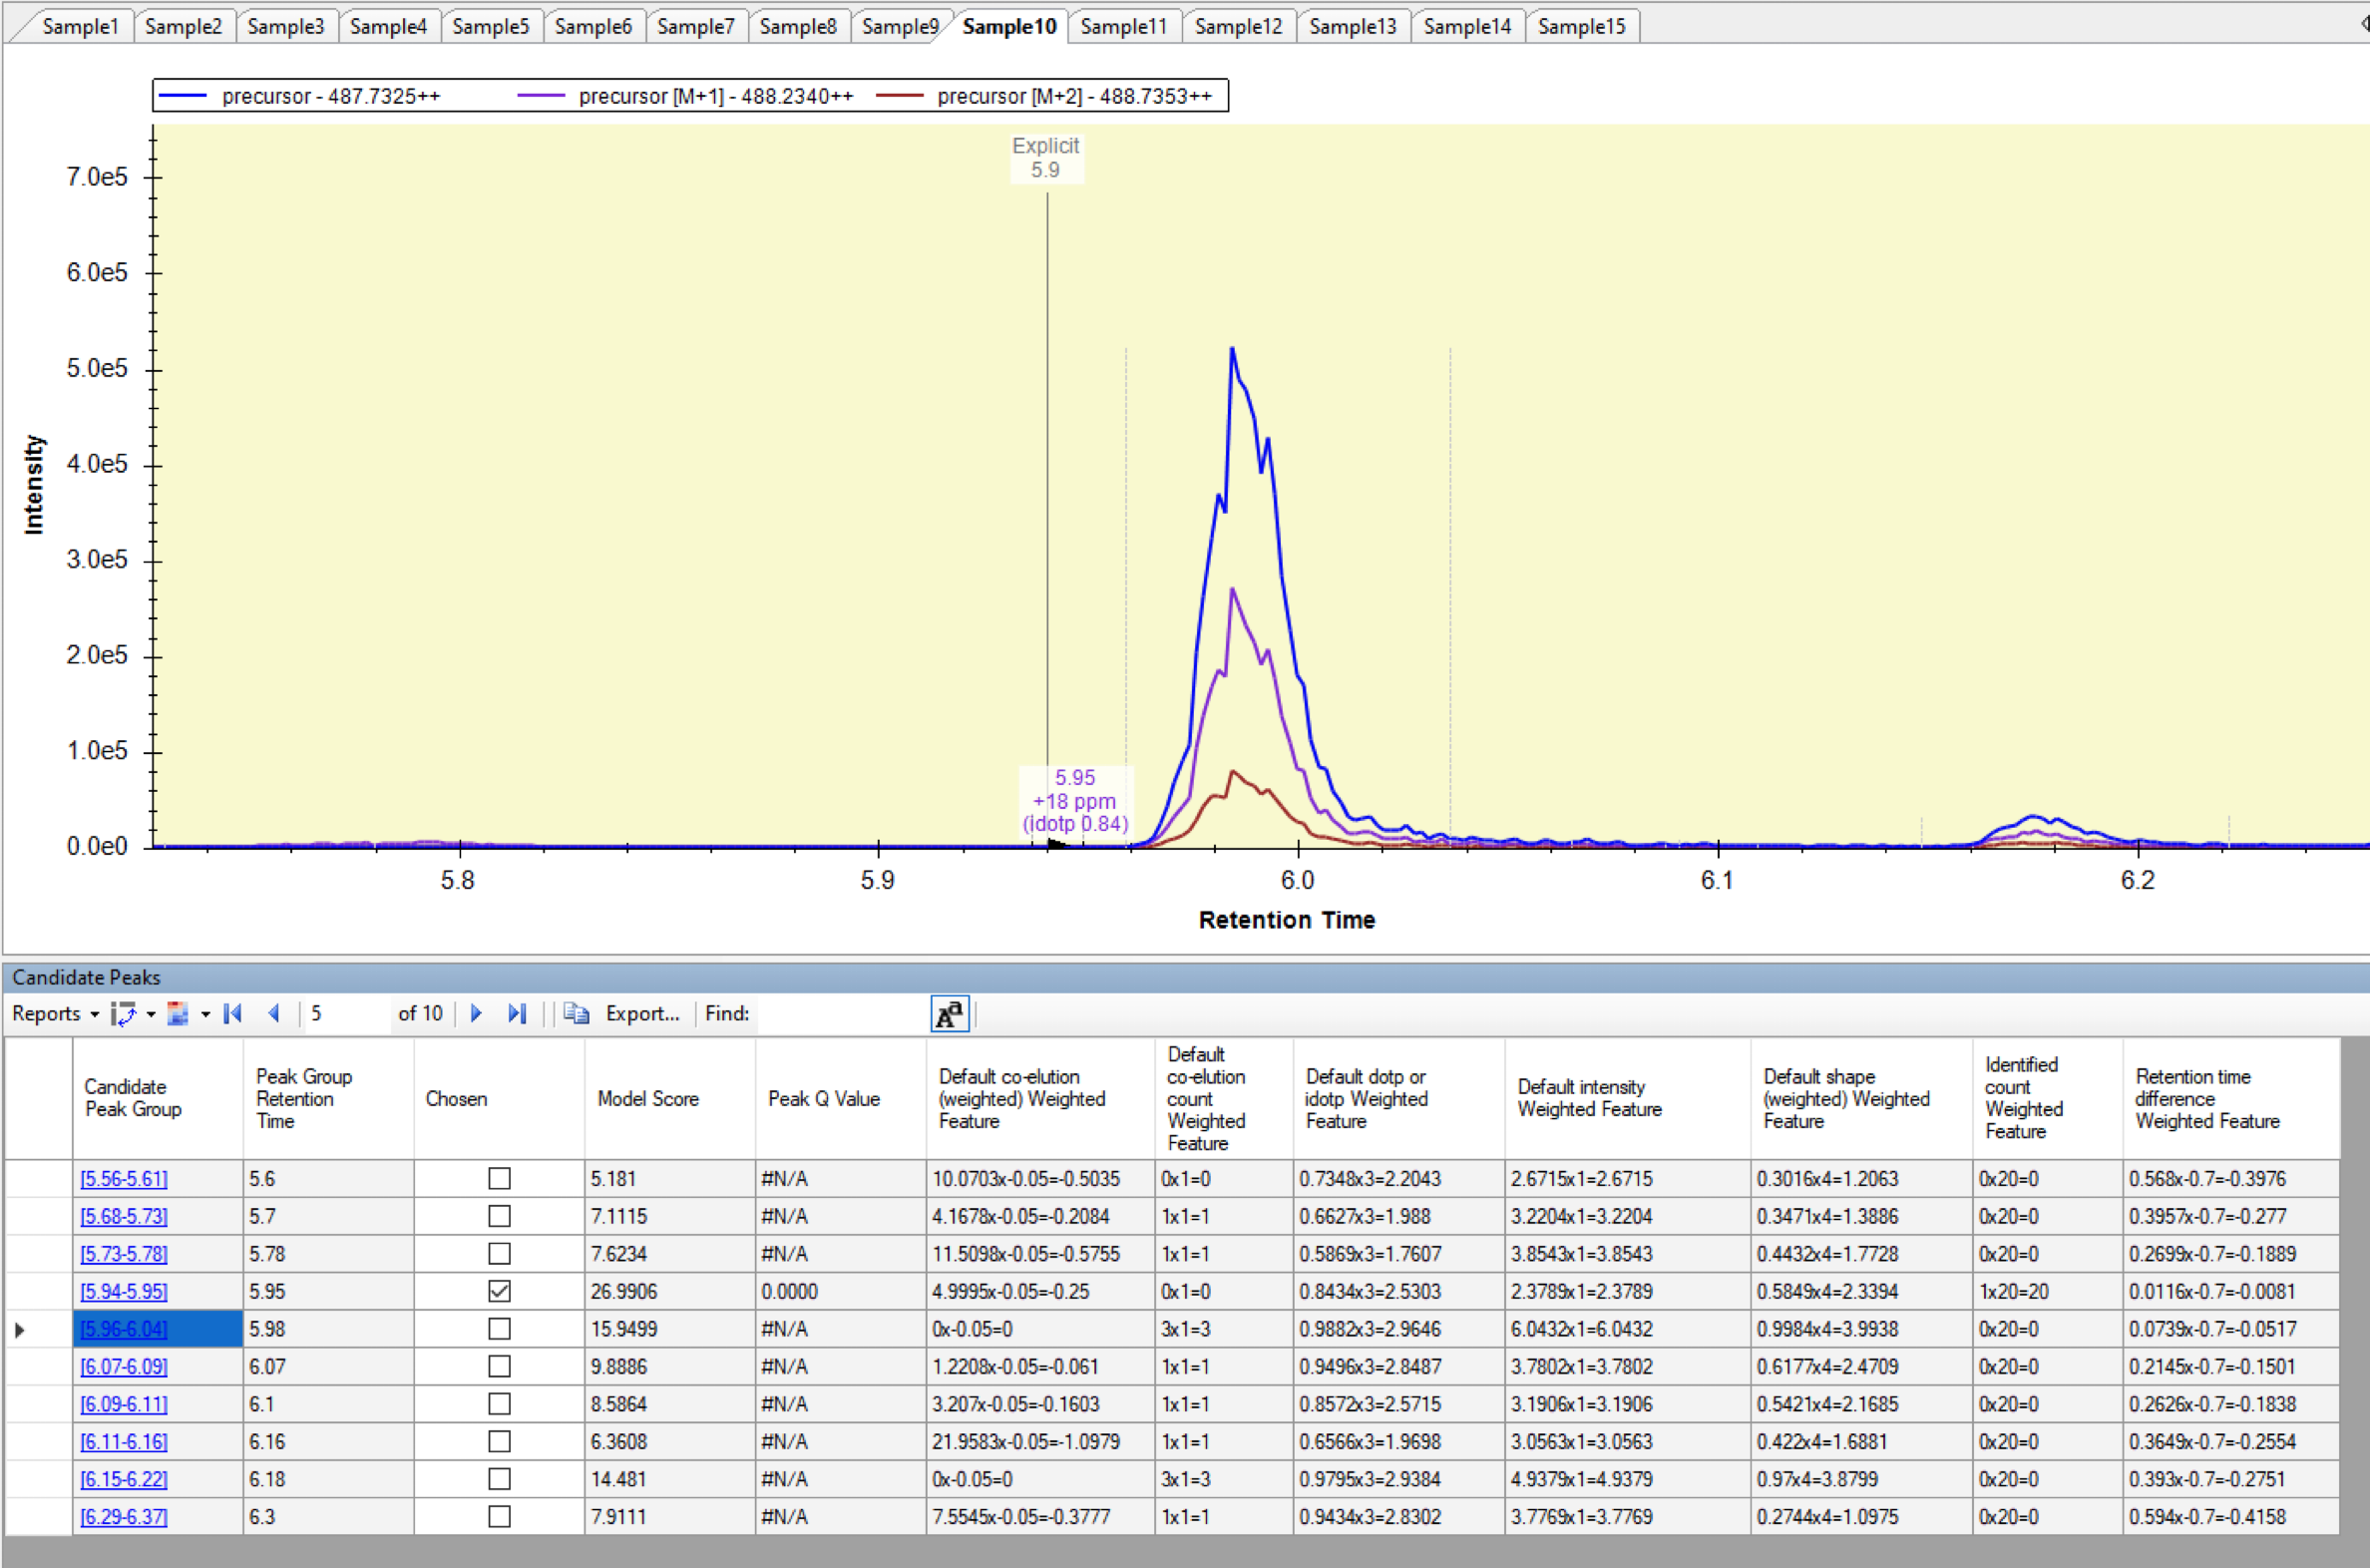Click the heat map view icon
2370x1568 pixels.
(178, 1013)
